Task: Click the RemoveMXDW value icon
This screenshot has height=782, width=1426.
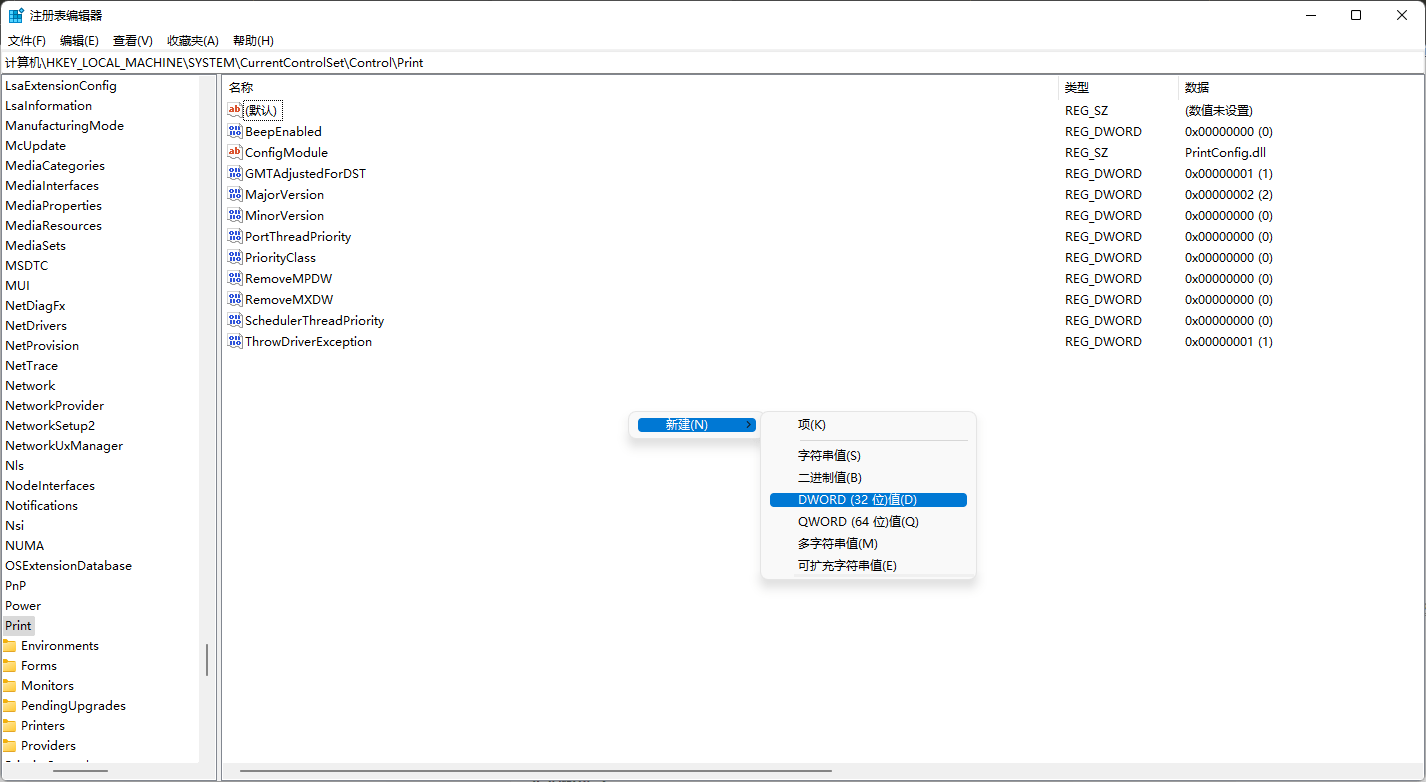Action: (x=235, y=299)
